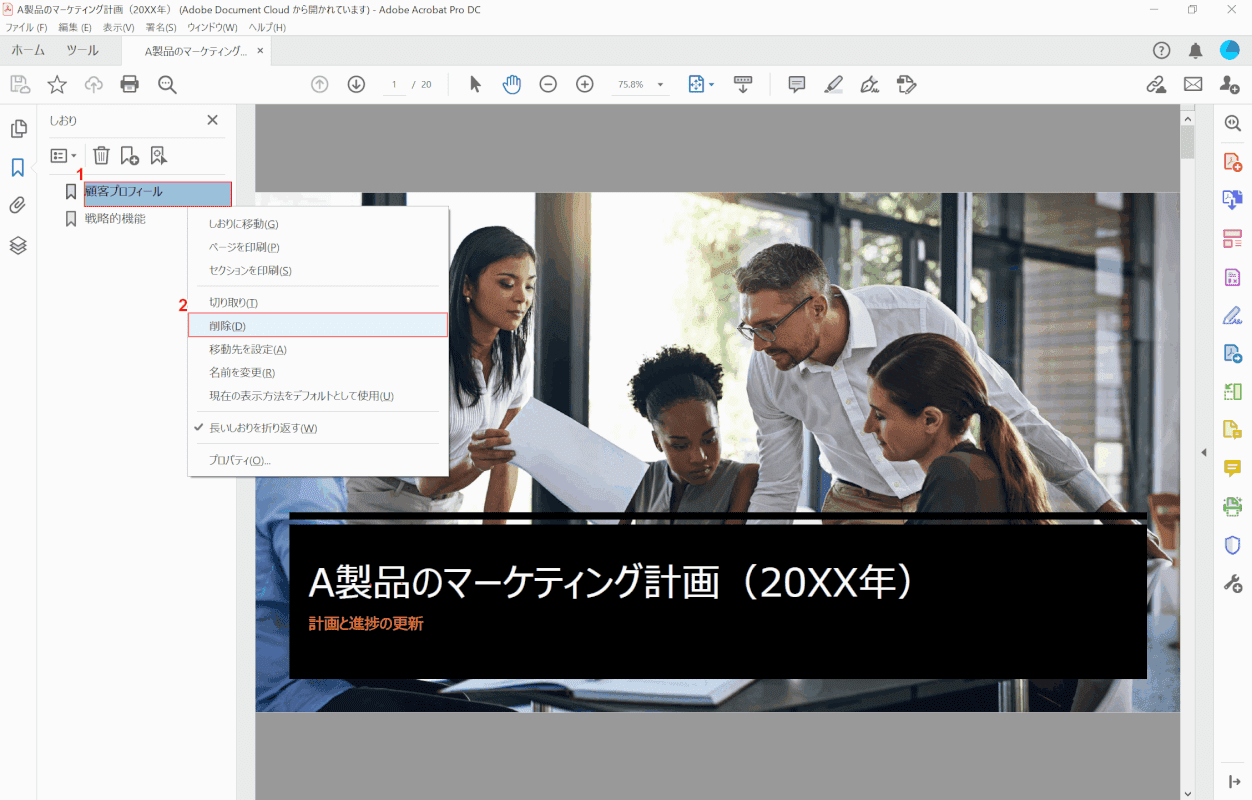Choose 削除(D) from context menu
Viewport: 1252px width, 800px height.
(x=318, y=325)
